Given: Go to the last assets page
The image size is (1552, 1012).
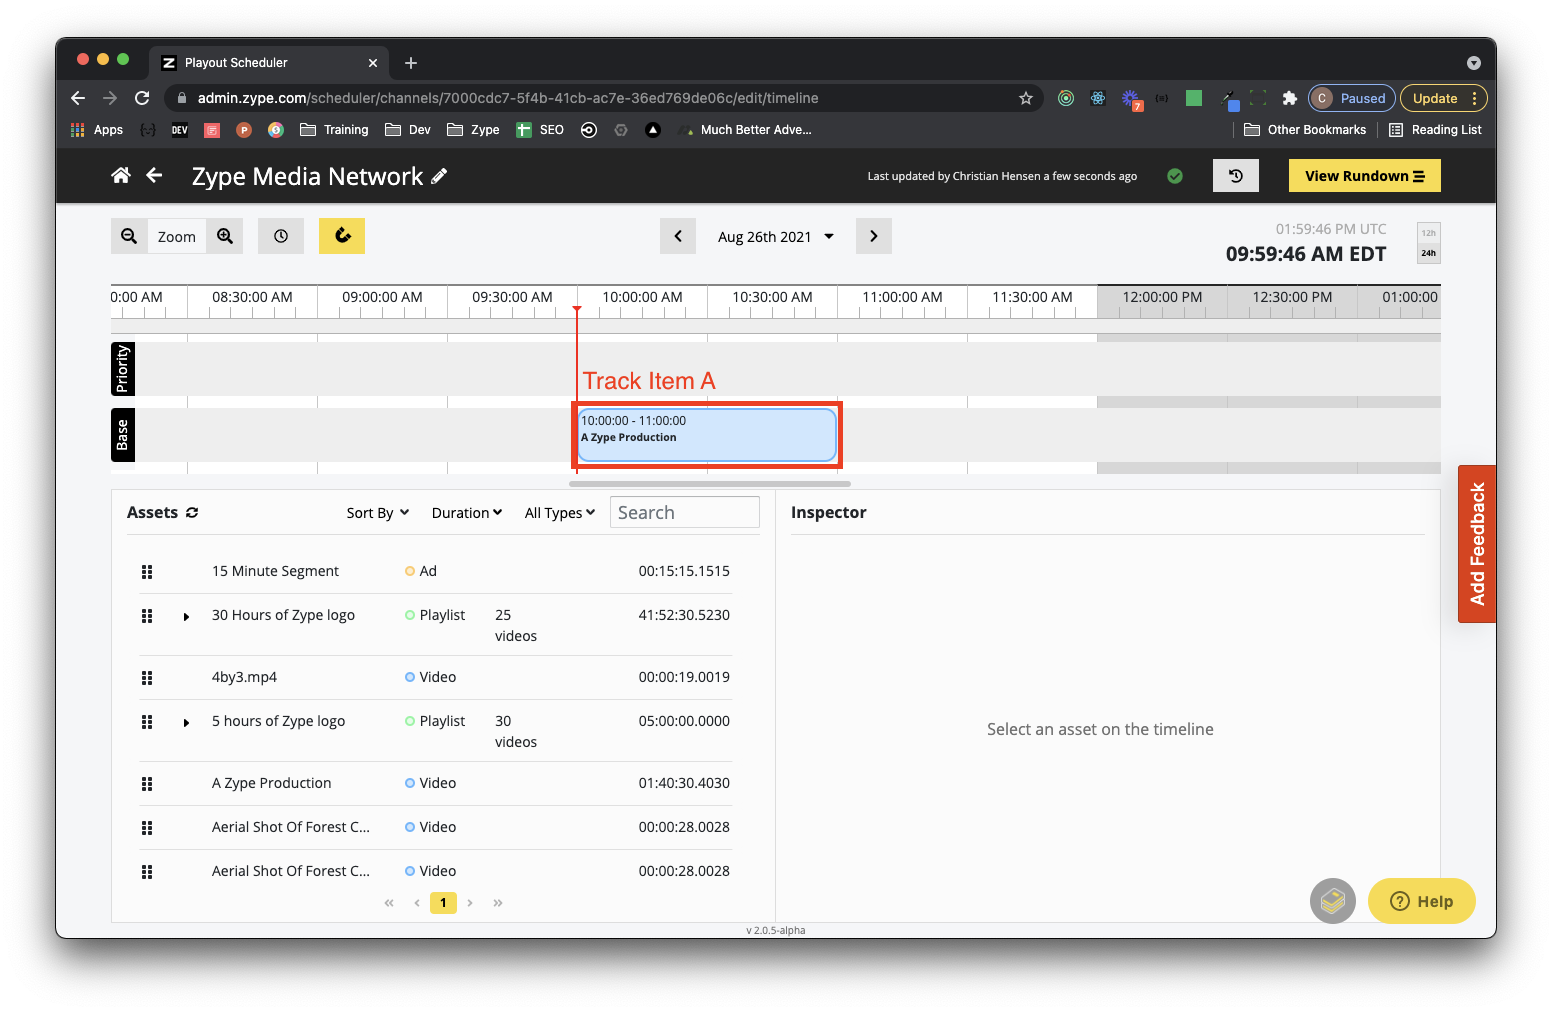Looking at the screenshot, I should pyautogui.click(x=498, y=902).
